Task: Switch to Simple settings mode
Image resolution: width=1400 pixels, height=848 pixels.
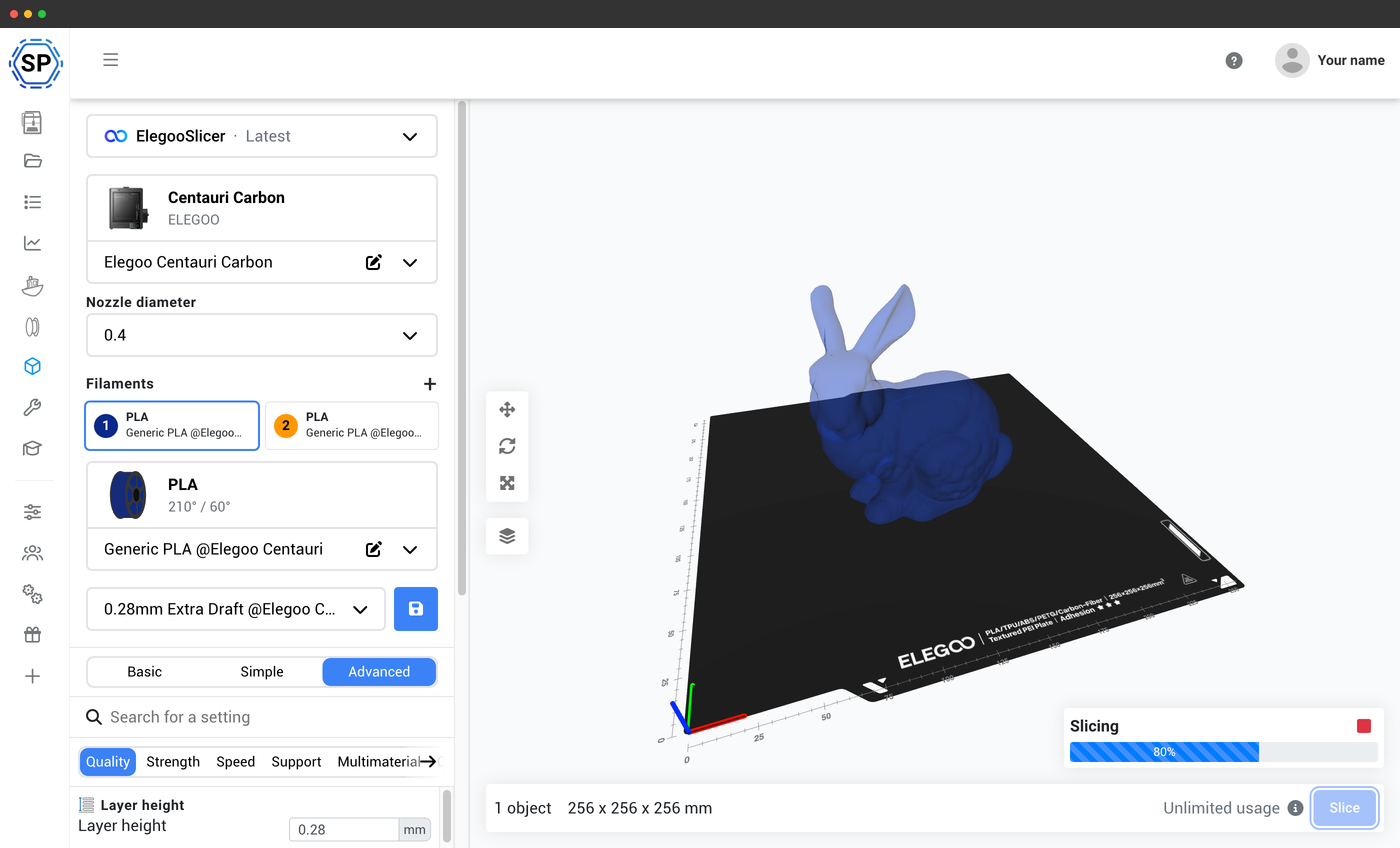Action: tap(262, 672)
